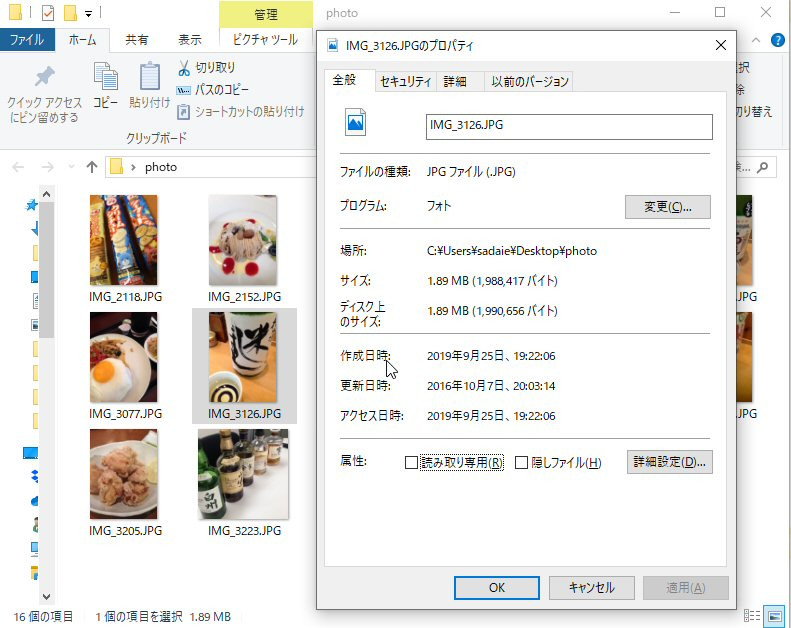The height and width of the screenshot is (628, 791).
Task: Click the Copy (コピー) ribbon icon
Action: [x=106, y=76]
